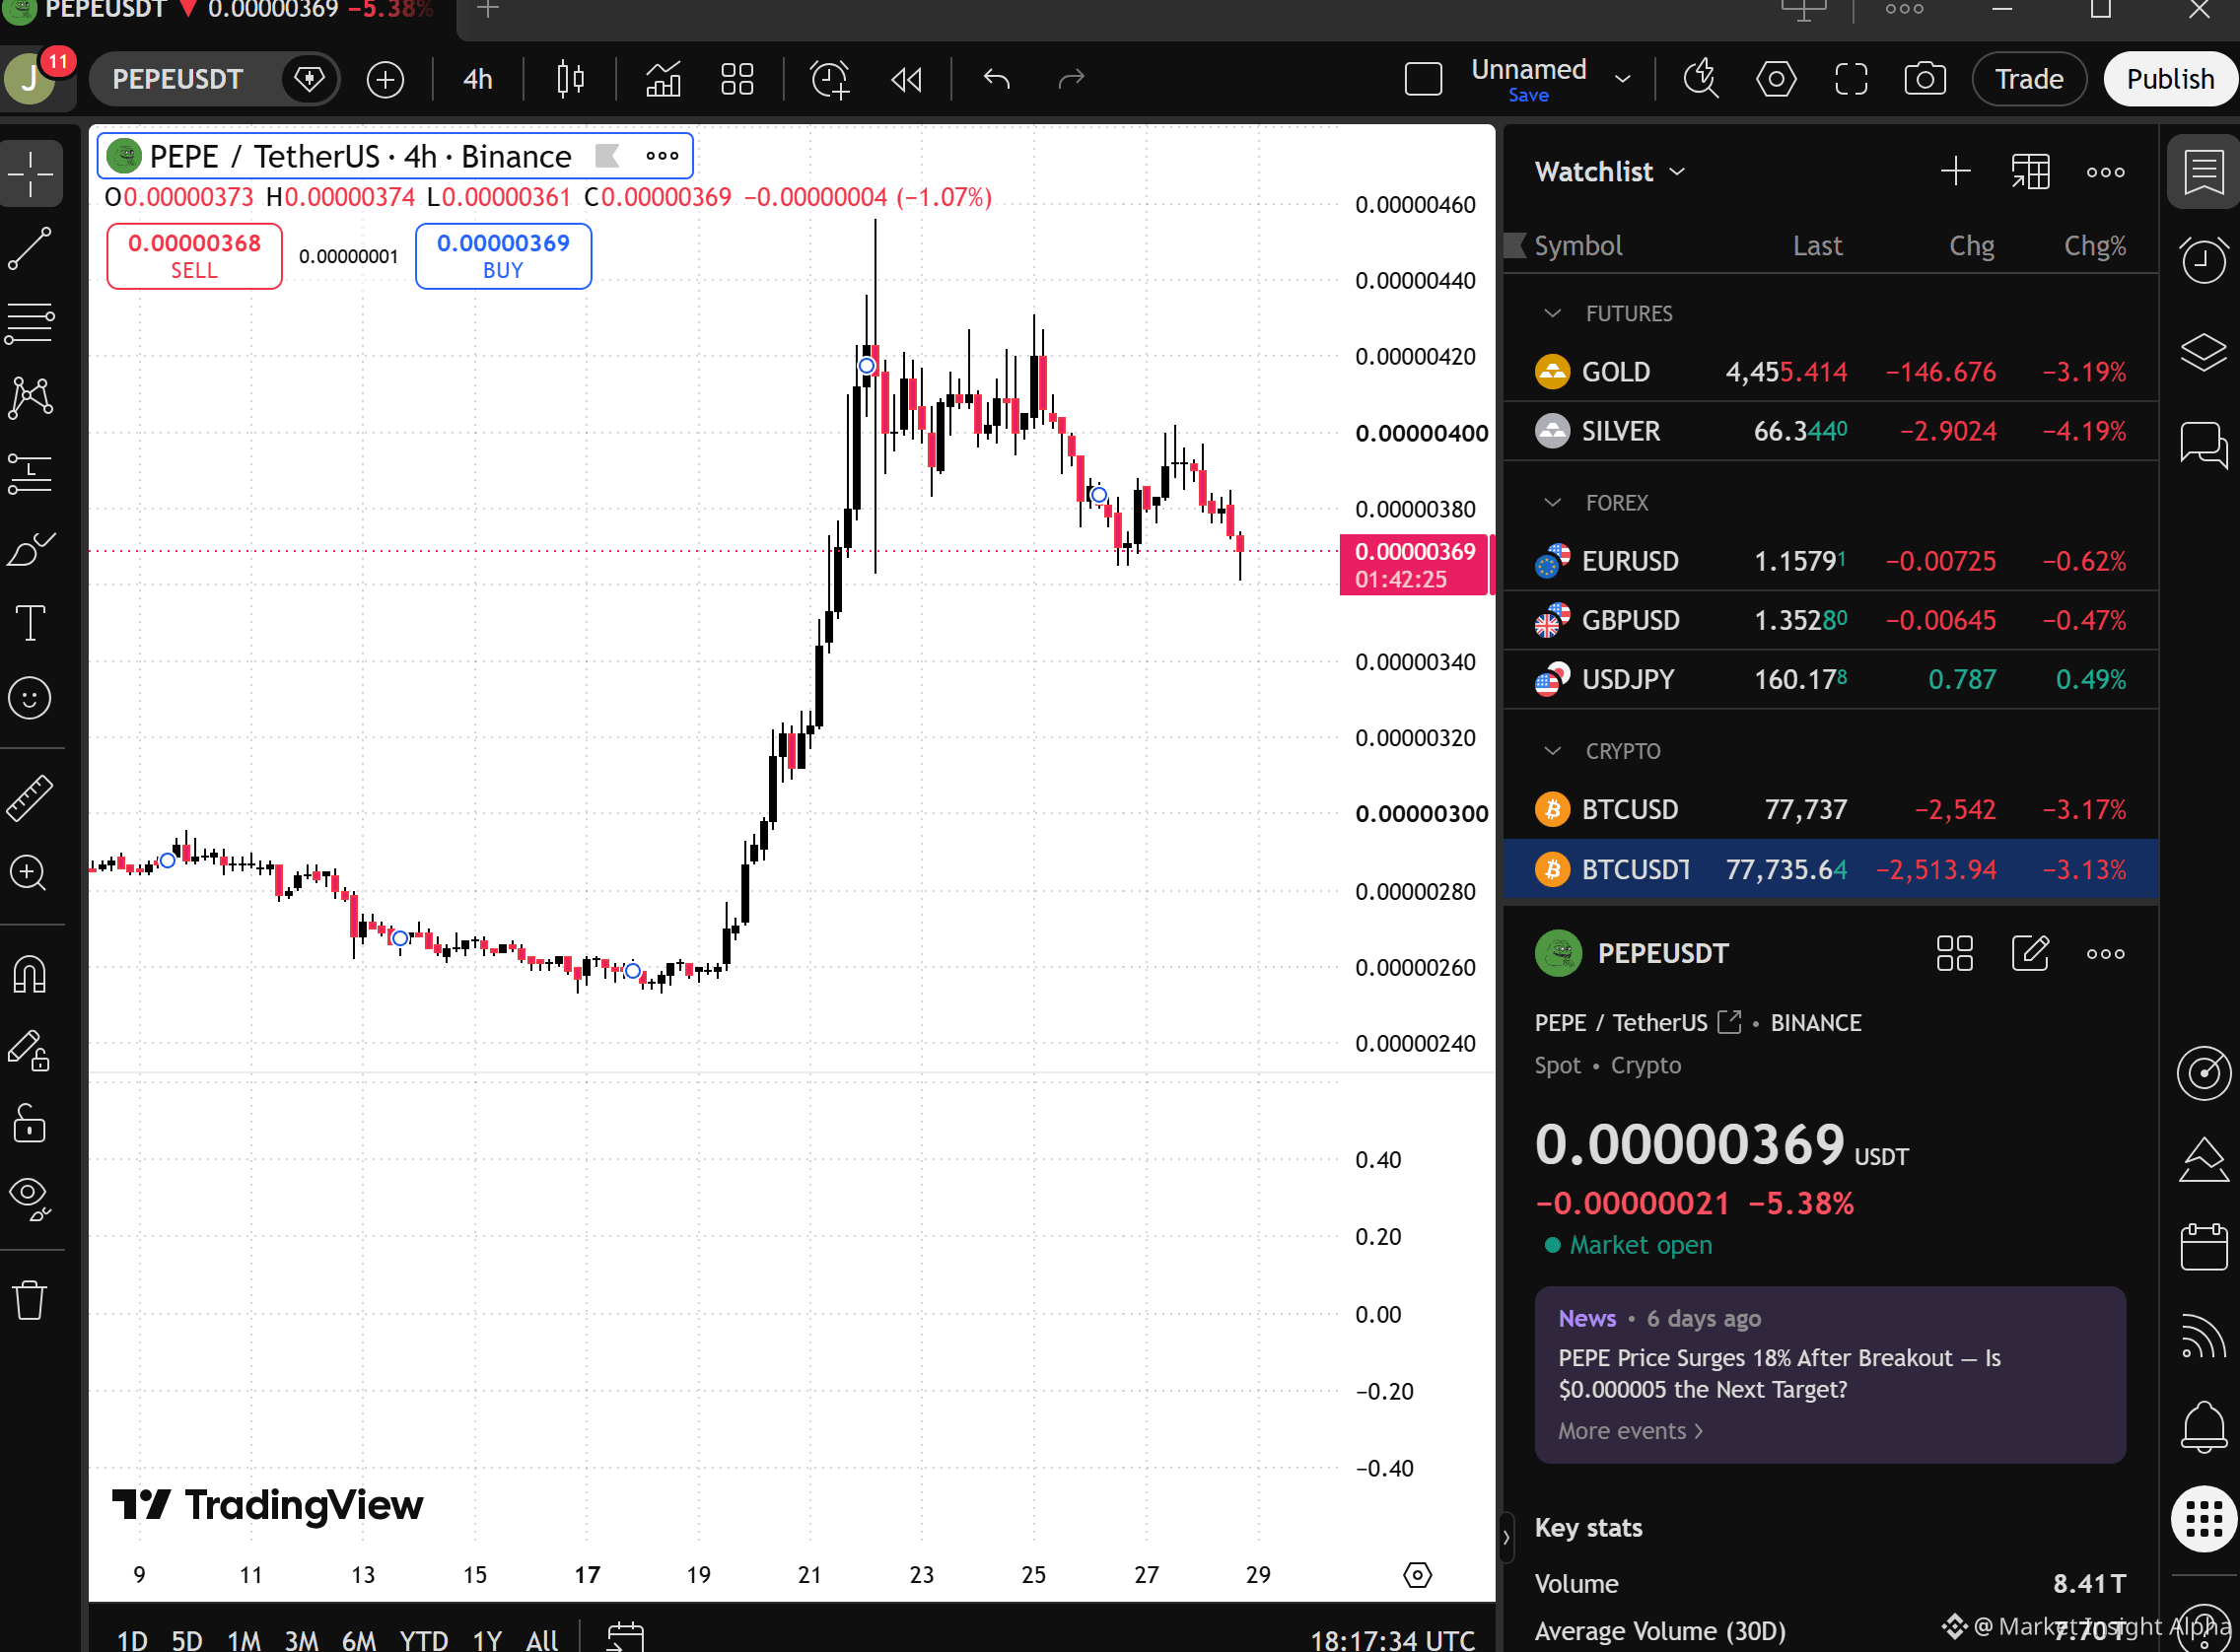The height and width of the screenshot is (1652, 2240).
Task: Open the Unnamed layout dropdown arrow
Action: 1622,79
